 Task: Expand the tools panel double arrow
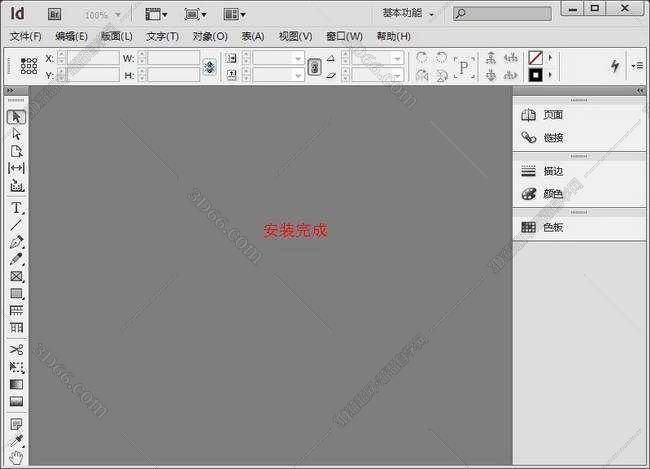pos(10,90)
